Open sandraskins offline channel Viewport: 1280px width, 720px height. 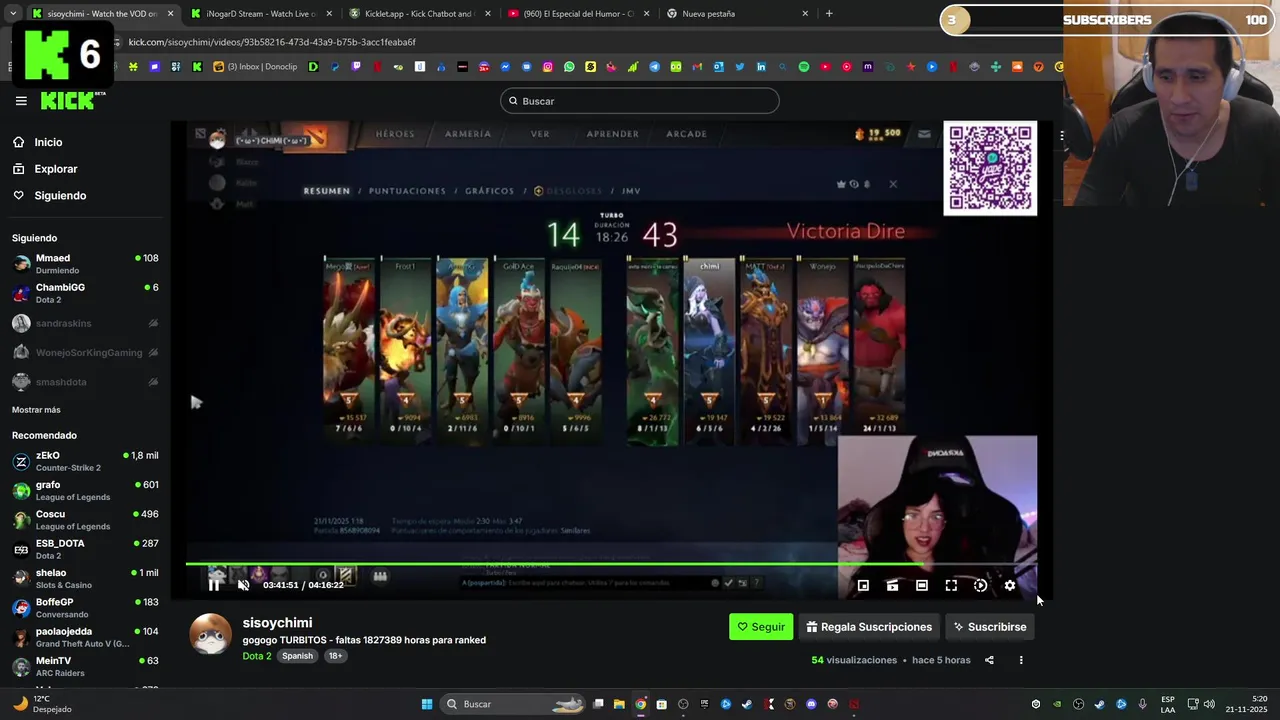tap(85, 323)
